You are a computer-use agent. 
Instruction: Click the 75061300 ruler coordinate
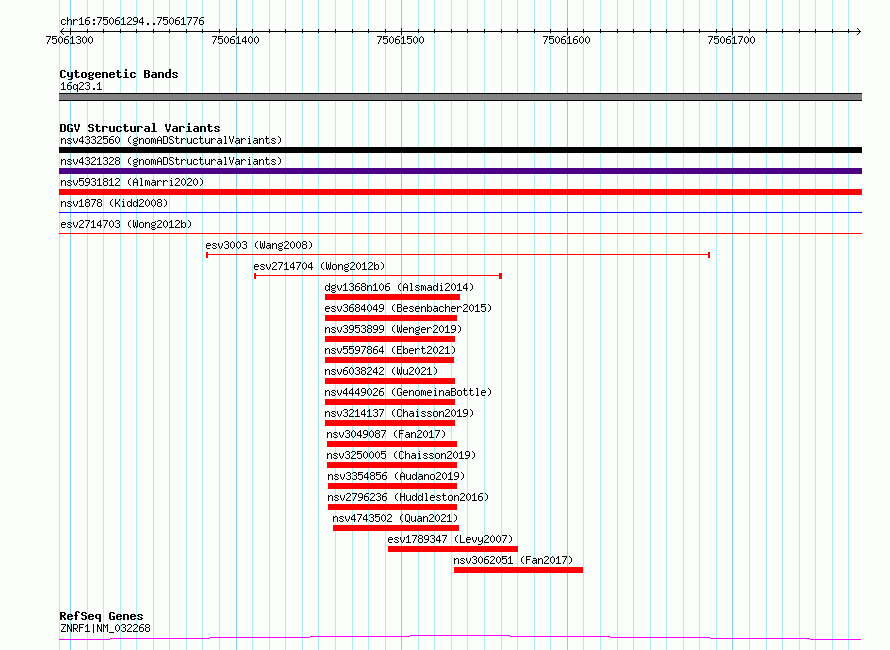69,40
